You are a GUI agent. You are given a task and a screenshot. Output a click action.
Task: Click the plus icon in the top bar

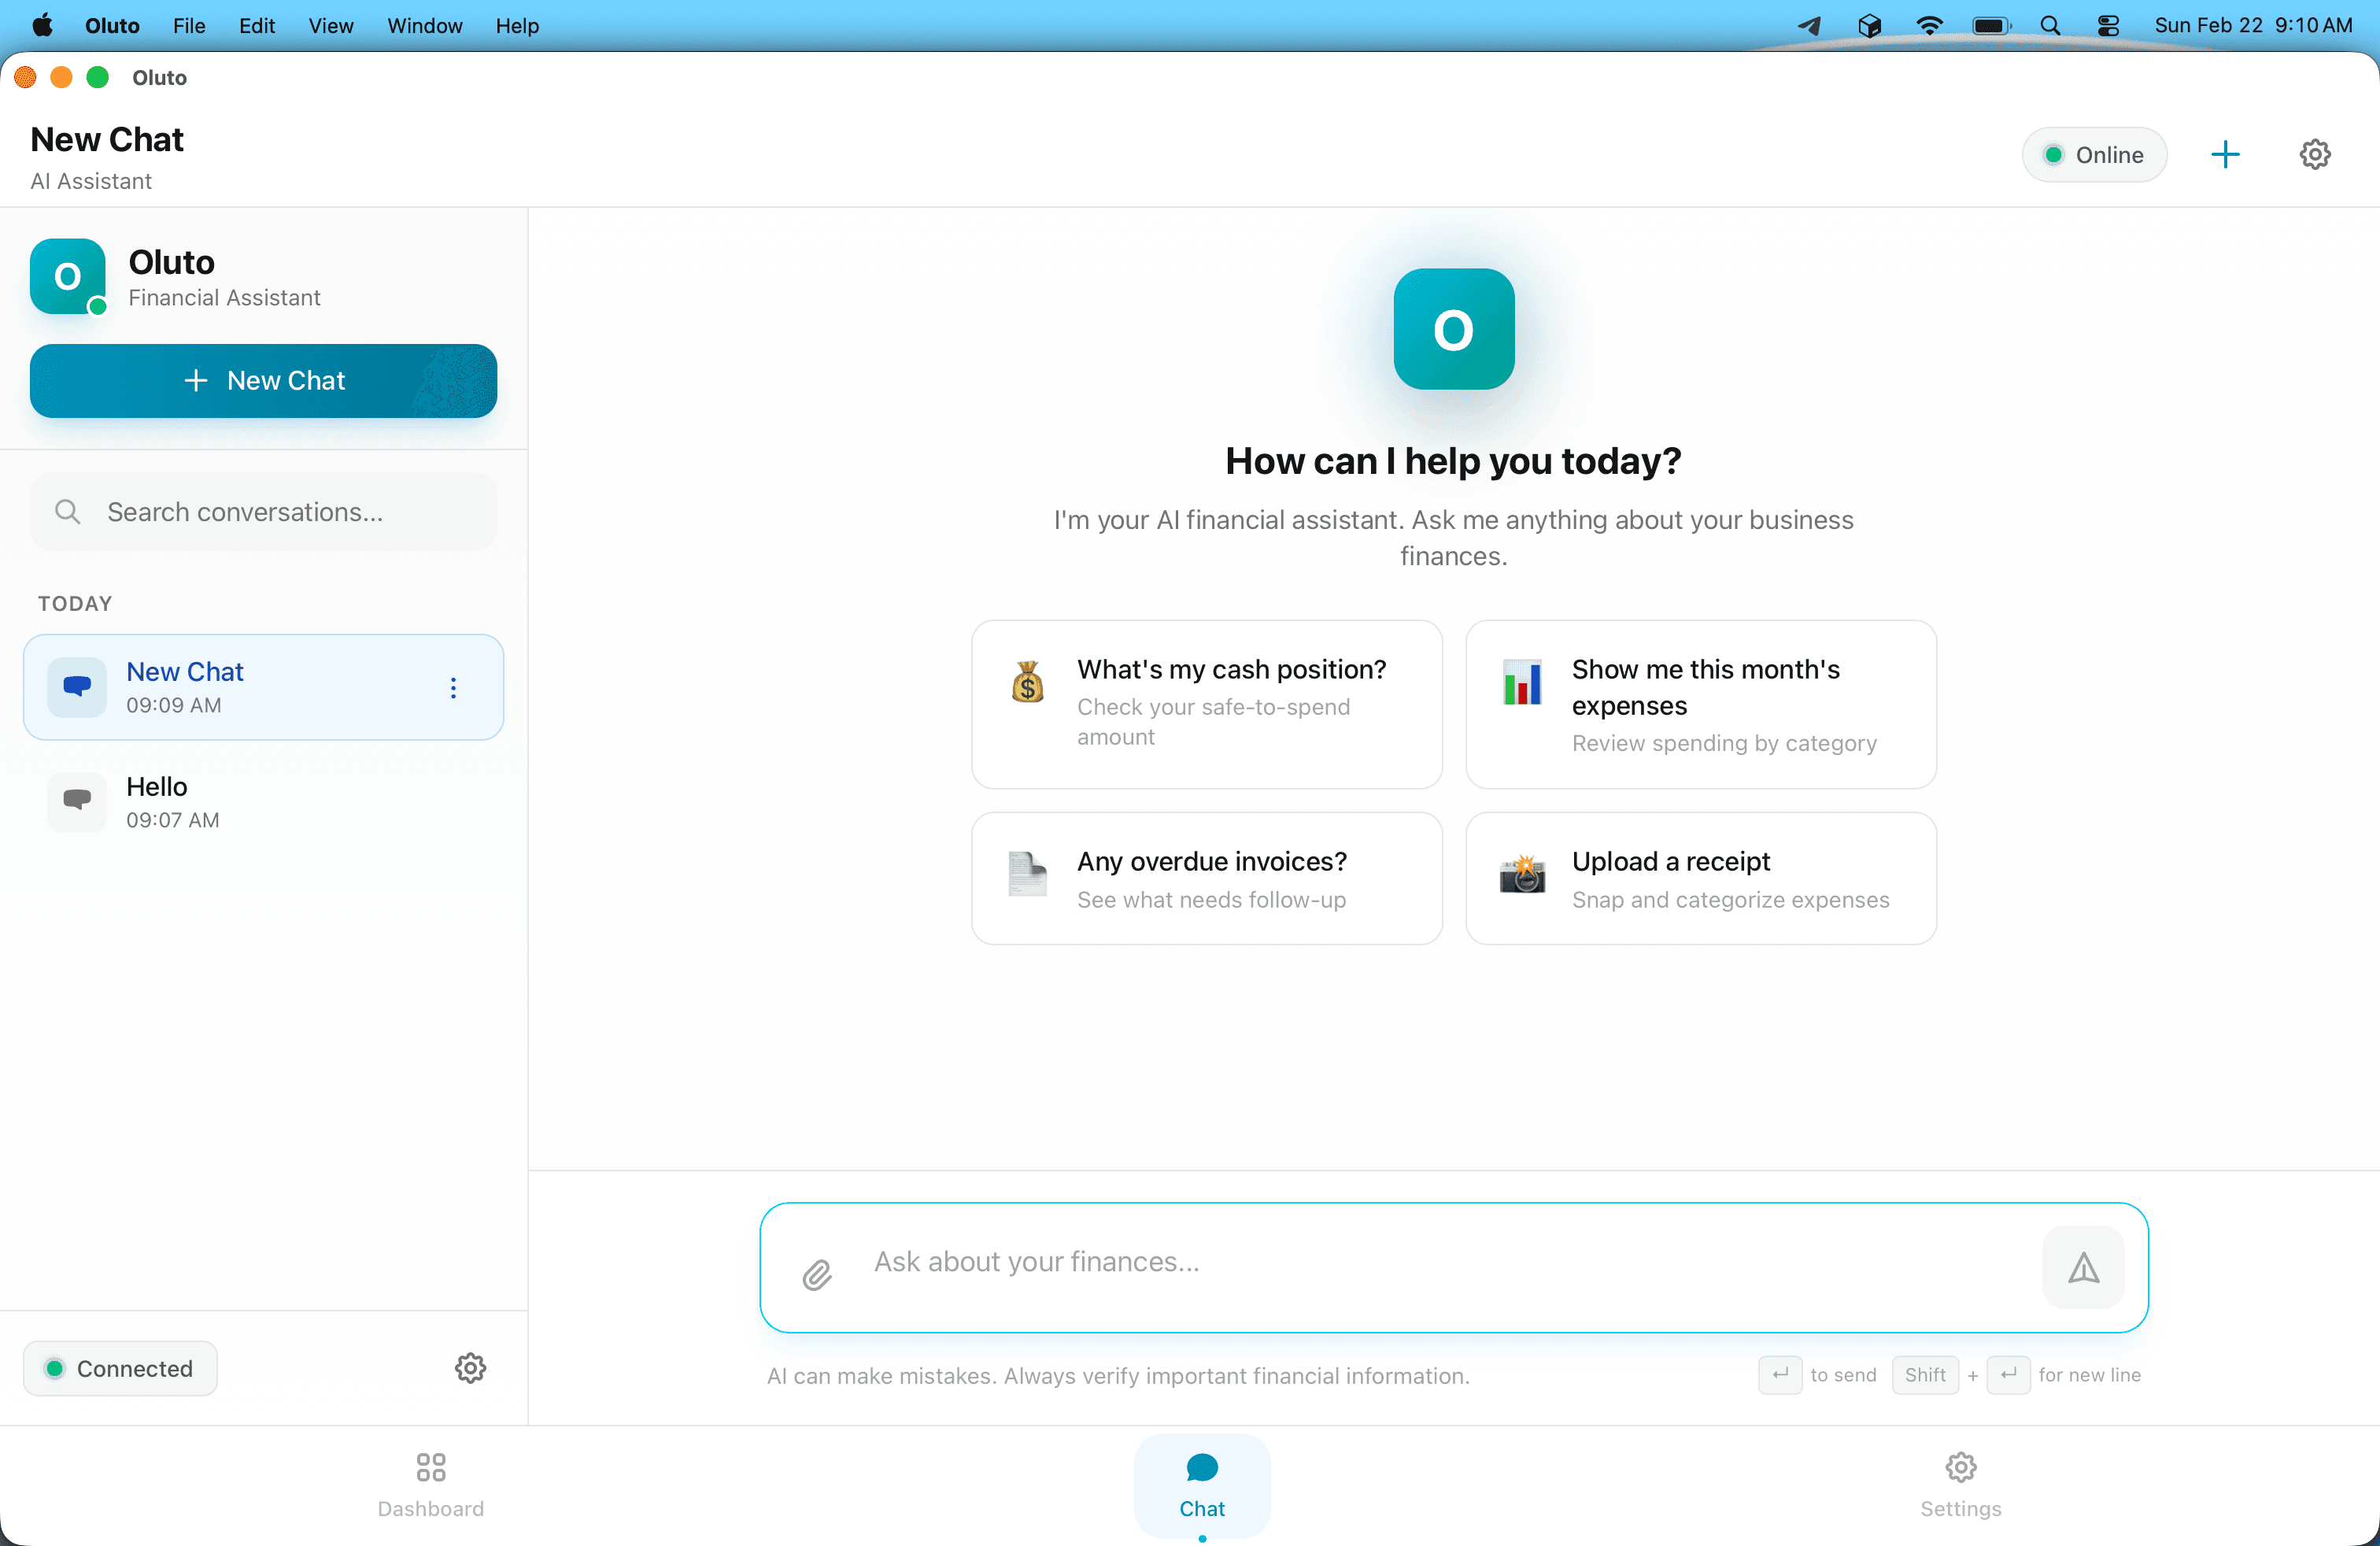[2225, 154]
